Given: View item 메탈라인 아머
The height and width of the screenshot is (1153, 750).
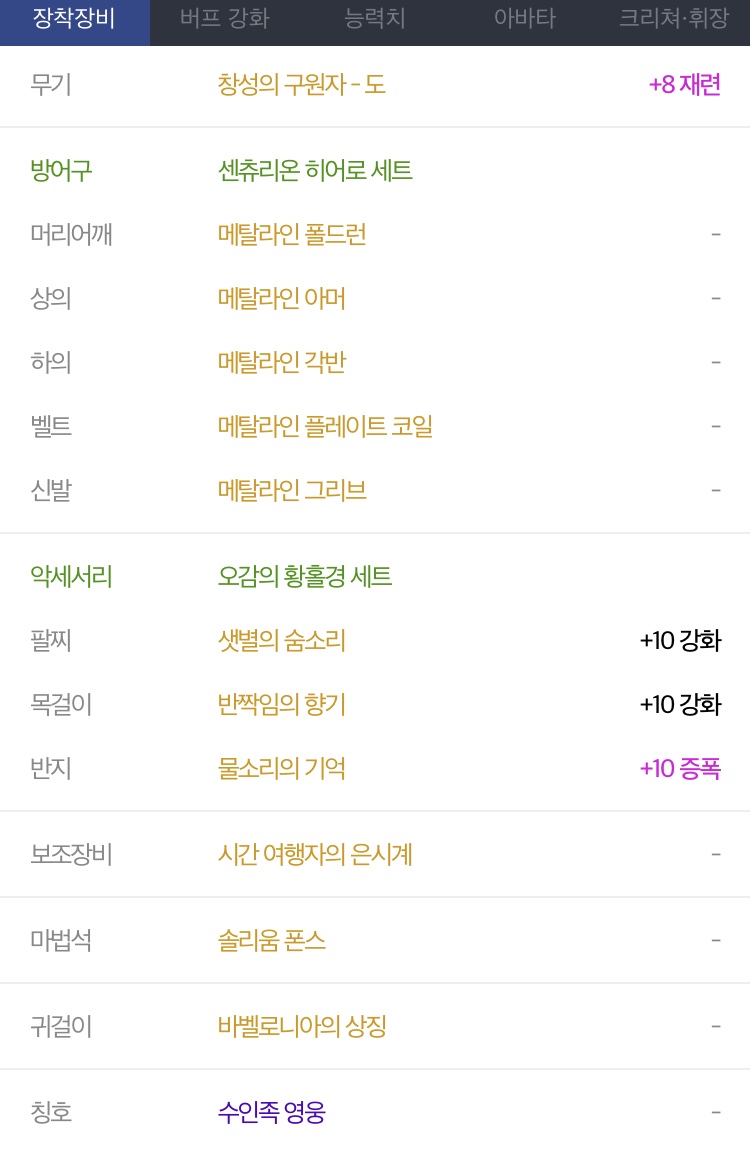Looking at the screenshot, I should tap(282, 299).
